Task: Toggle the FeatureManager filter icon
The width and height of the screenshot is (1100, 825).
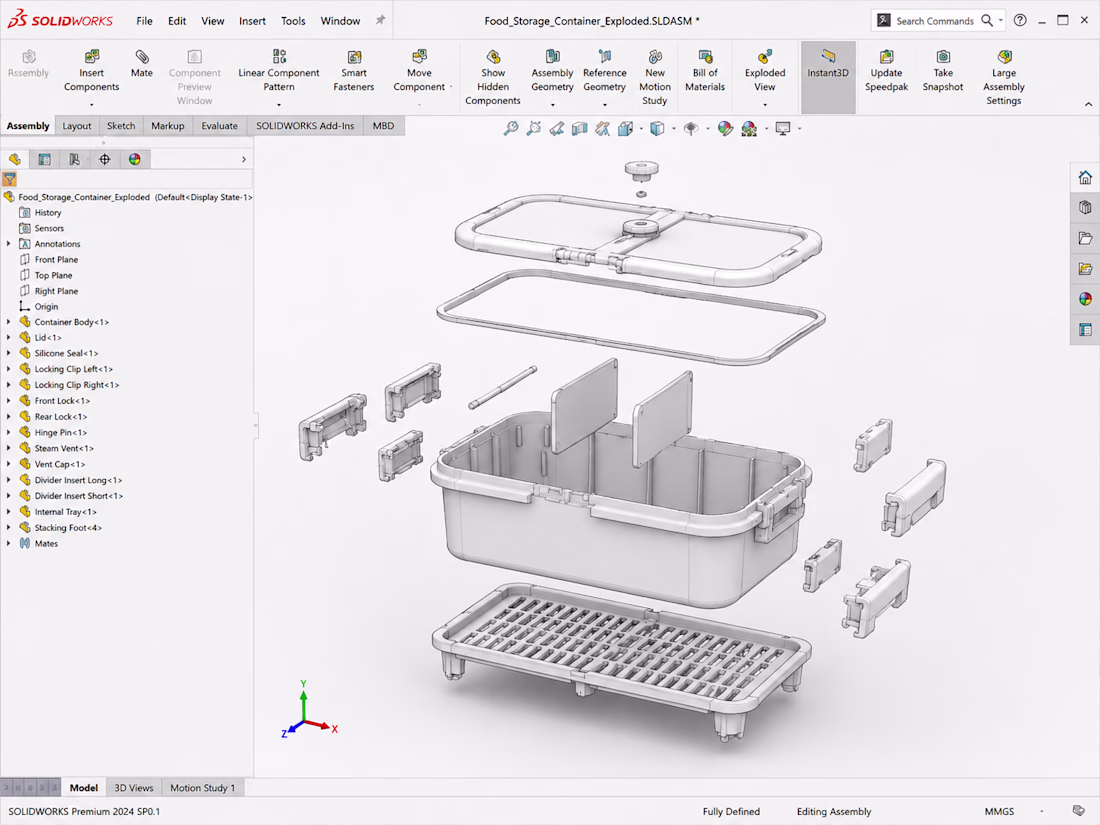Action: [x=10, y=179]
